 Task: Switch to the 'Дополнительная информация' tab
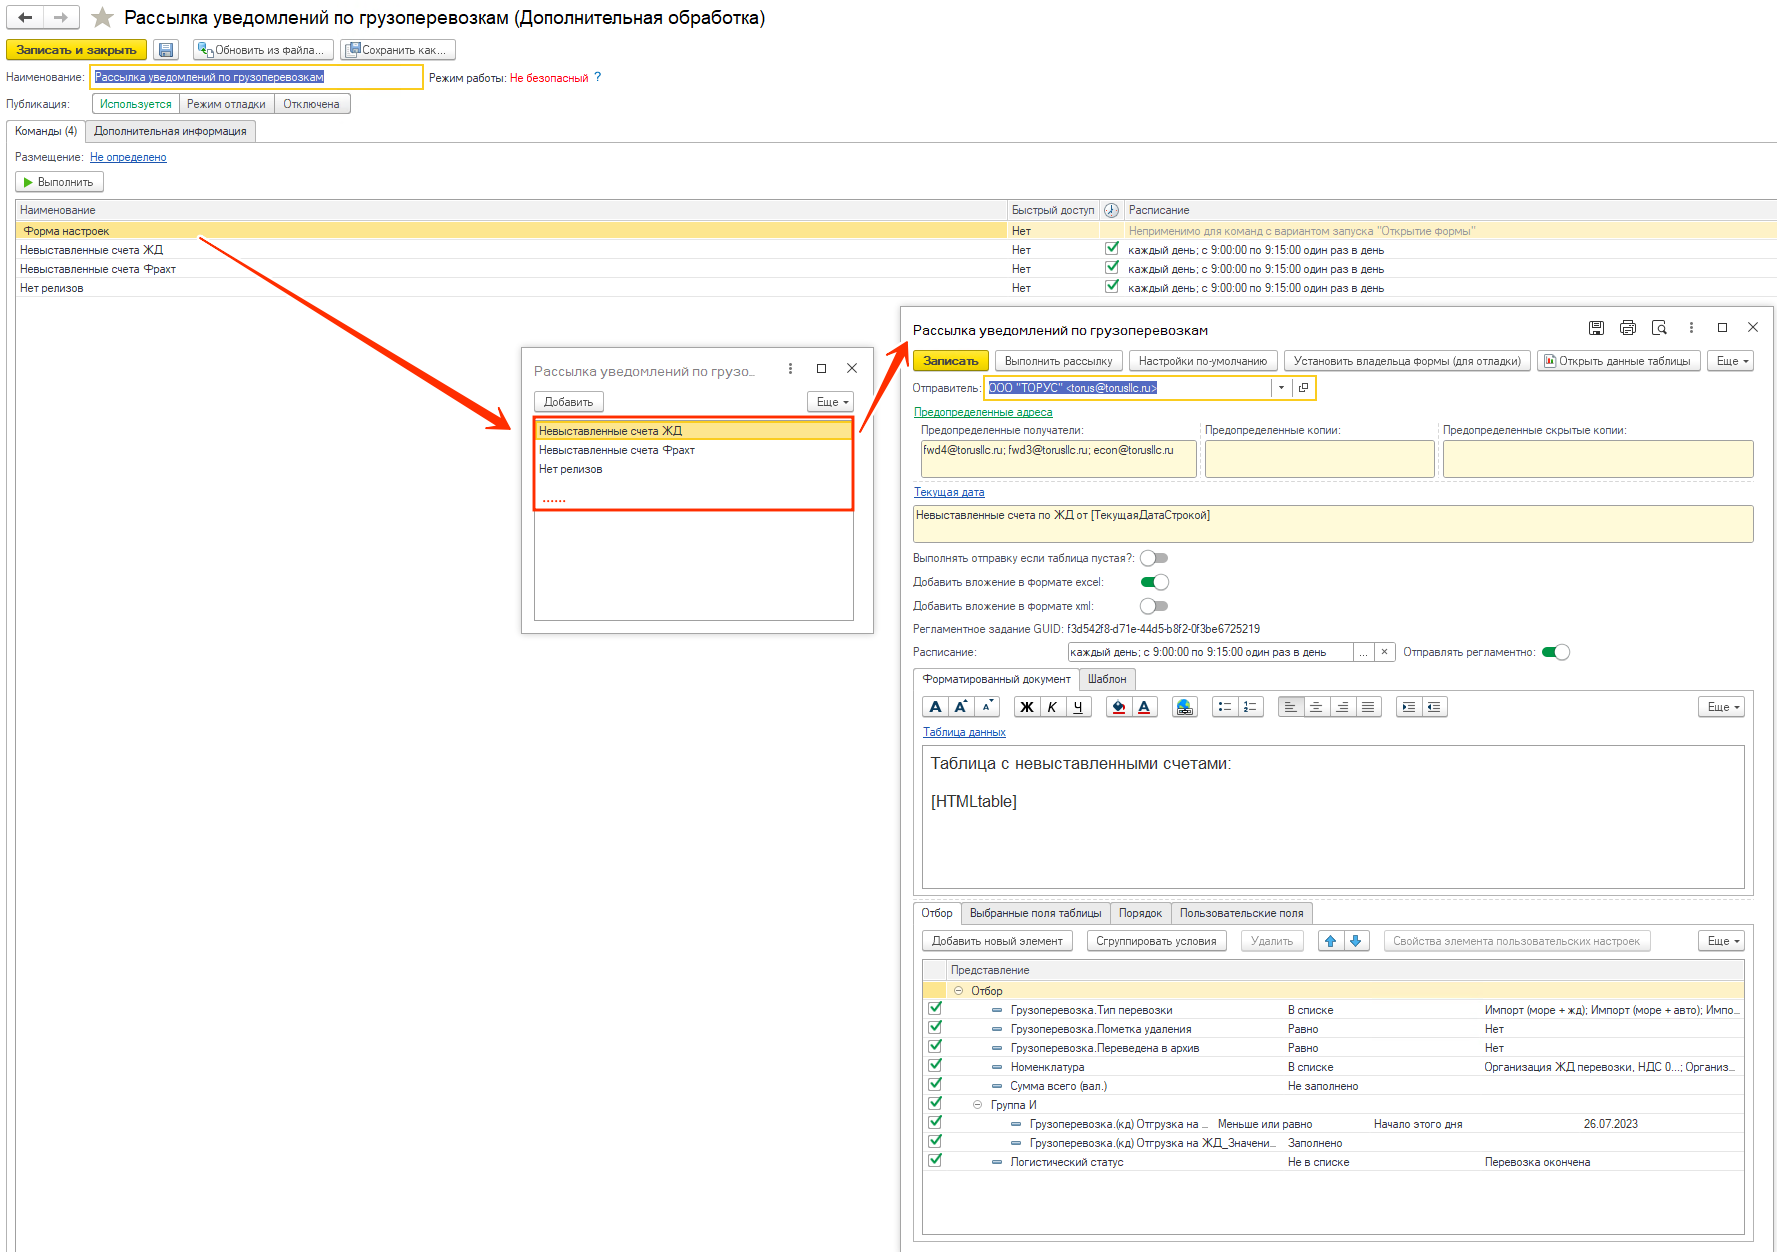[170, 131]
